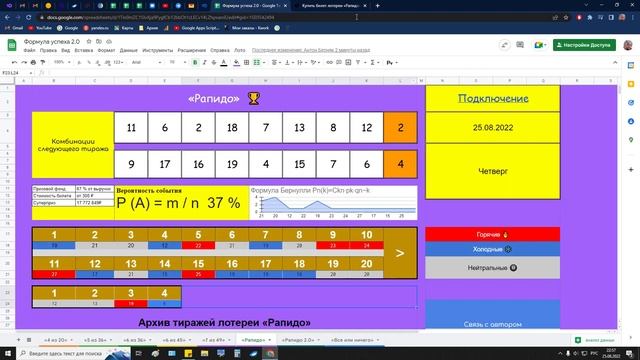
Task: Click the Name box cell reference
Action: (16, 73)
